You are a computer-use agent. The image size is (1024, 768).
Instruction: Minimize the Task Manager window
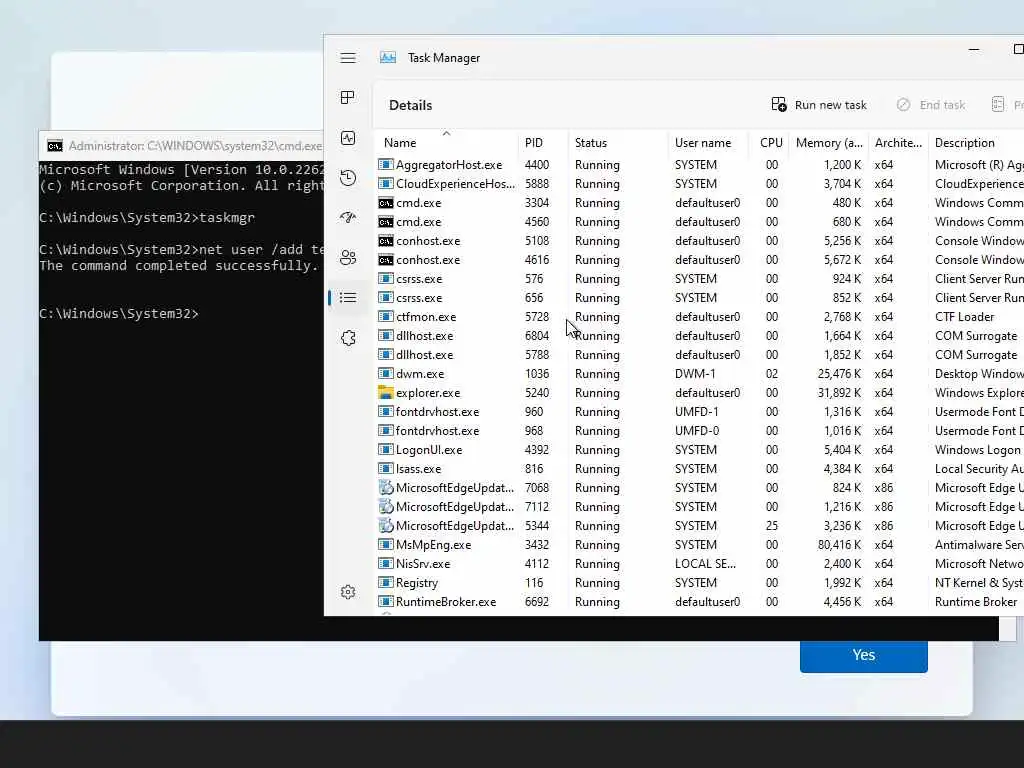click(974, 49)
